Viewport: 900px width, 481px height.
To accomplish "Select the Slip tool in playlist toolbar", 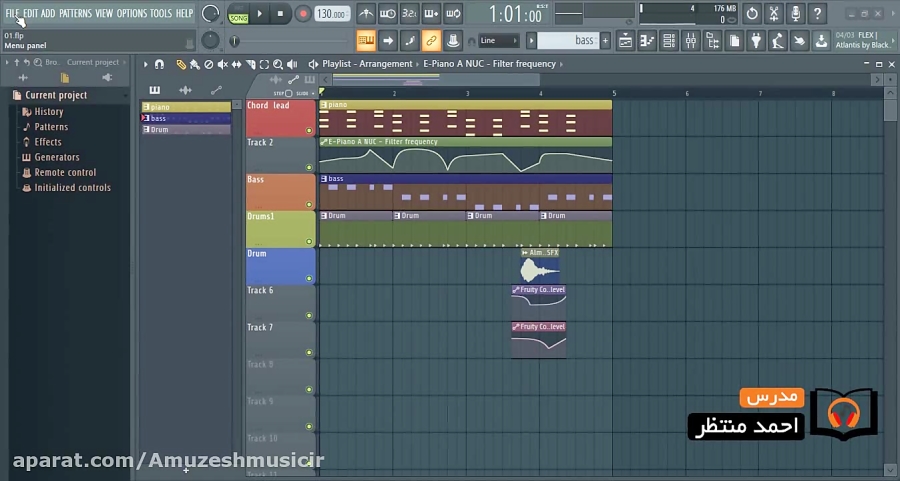I will [236, 65].
